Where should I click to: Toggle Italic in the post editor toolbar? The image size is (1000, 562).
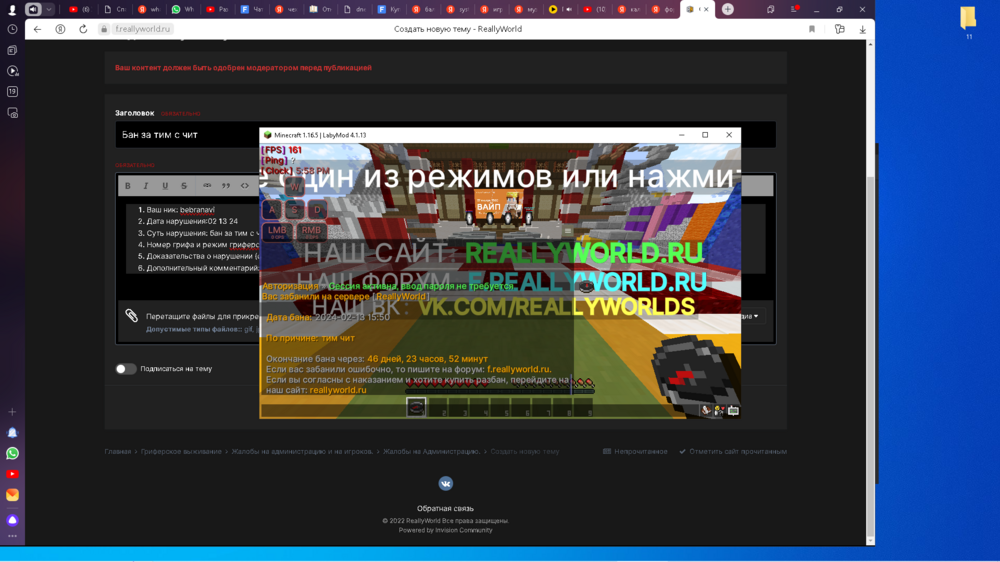tap(146, 186)
